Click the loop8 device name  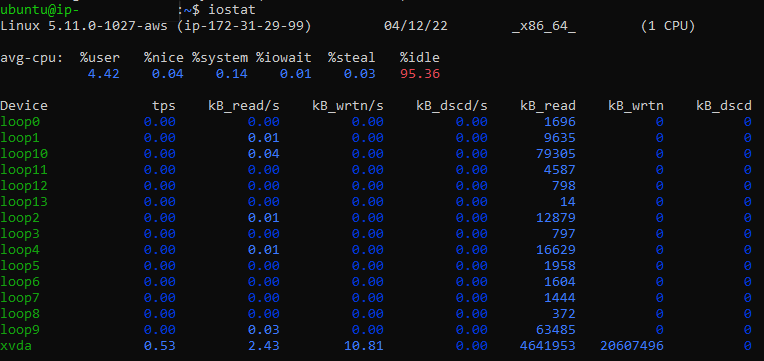(20, 314)
